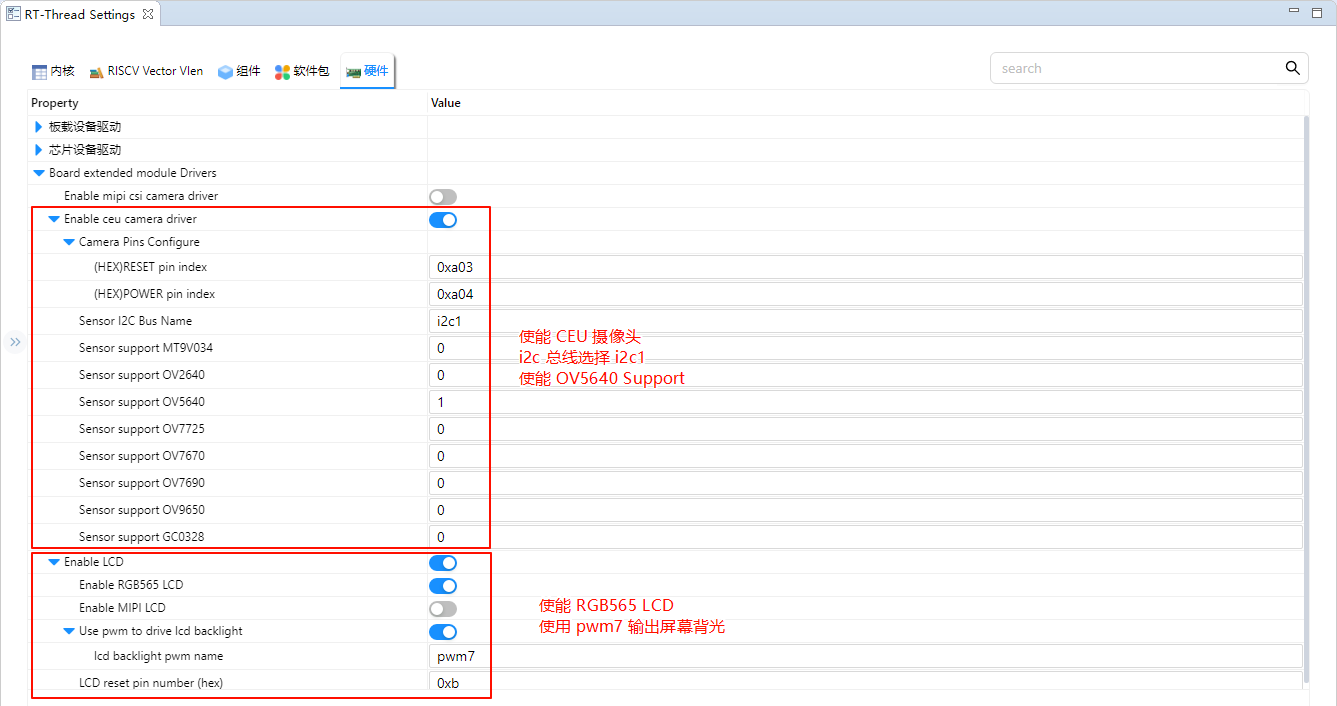The image size is (1337, 706).
Task: Collapse Camera Pins Configure section
Action: 69,242
